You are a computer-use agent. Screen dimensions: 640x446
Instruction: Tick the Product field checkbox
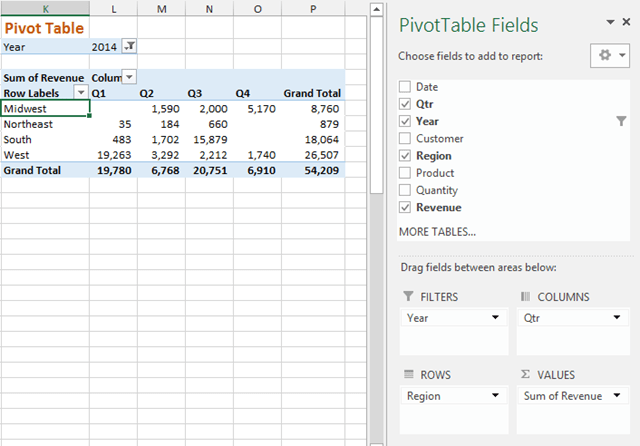[x=404, y=173]
